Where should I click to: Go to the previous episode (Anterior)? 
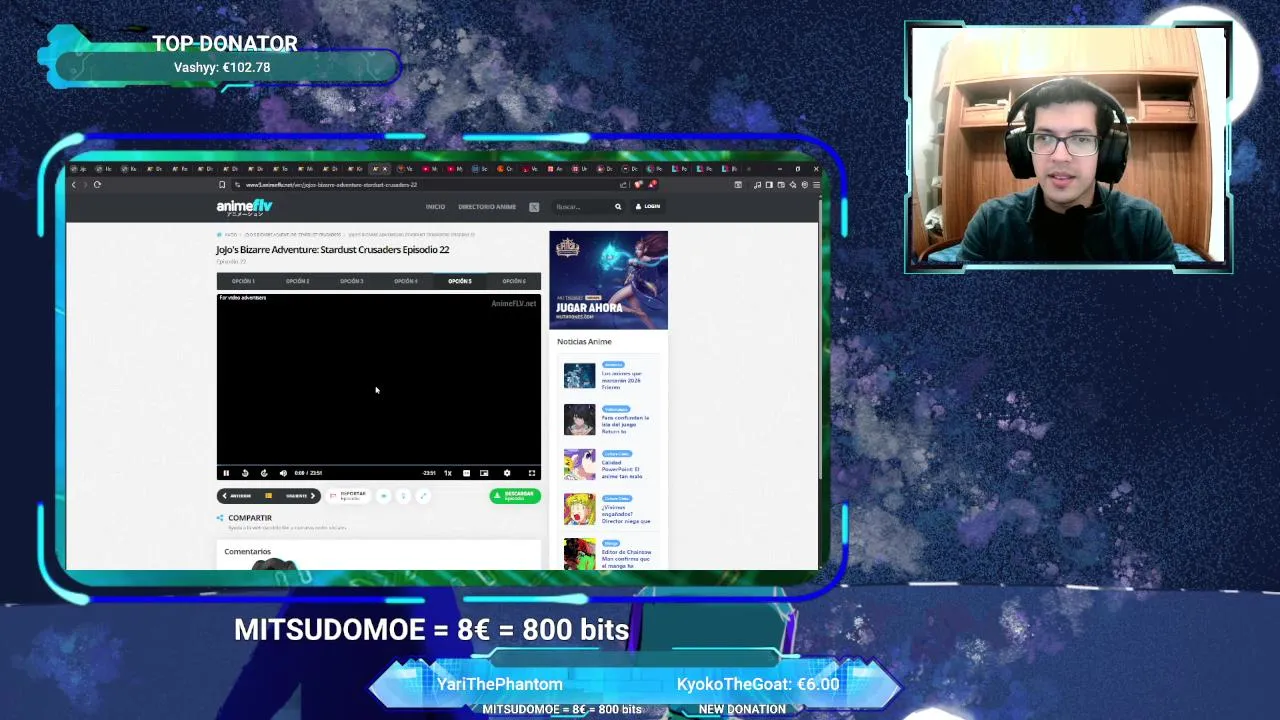coord(239,496)
